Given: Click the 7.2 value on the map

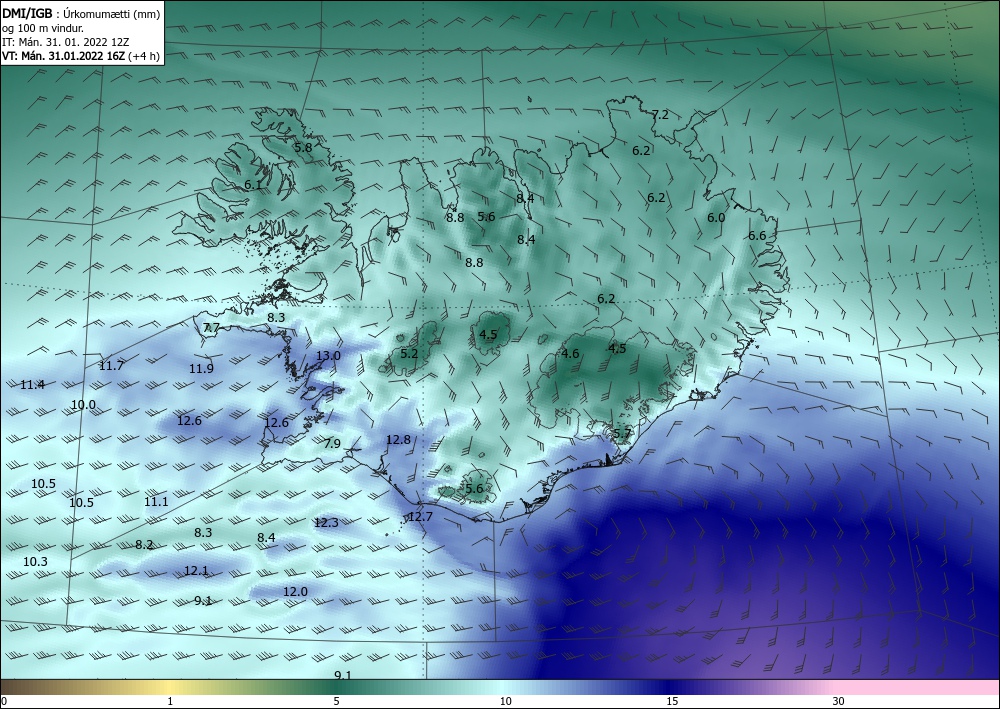Looking at the screenshot, I should (x=661, y=115).
